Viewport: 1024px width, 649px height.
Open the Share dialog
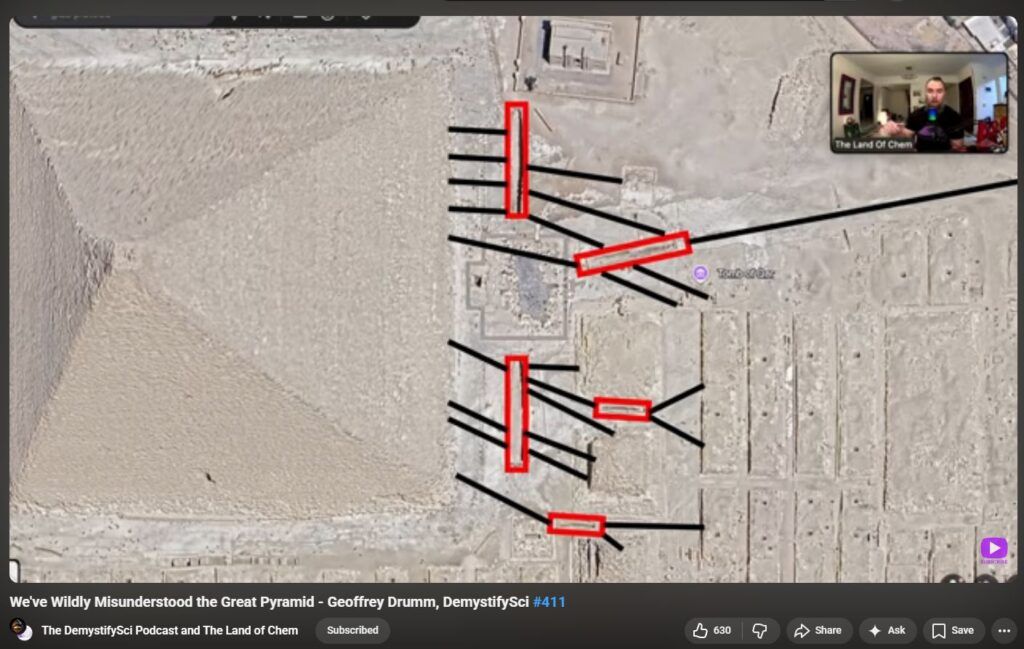tap(817, 631)
